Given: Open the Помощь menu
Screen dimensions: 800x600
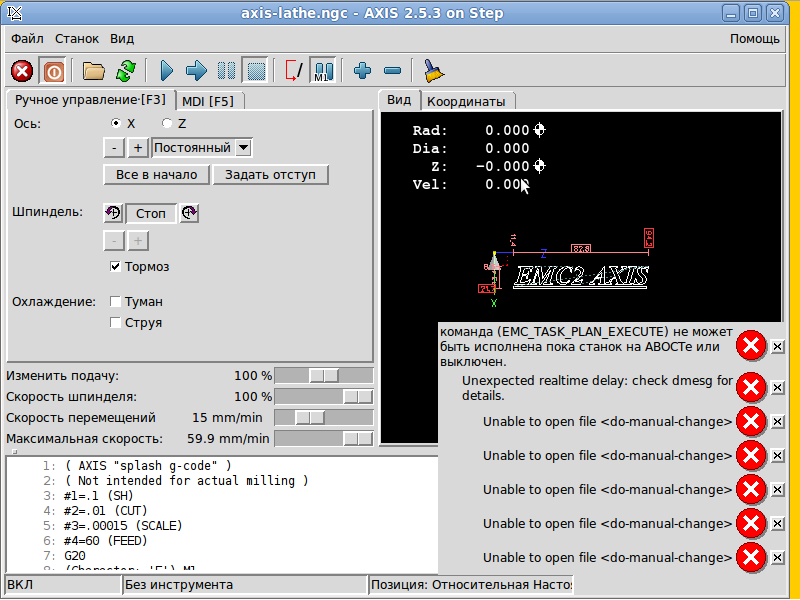Looking at the screenshot, I should click(x=755, y=39).
